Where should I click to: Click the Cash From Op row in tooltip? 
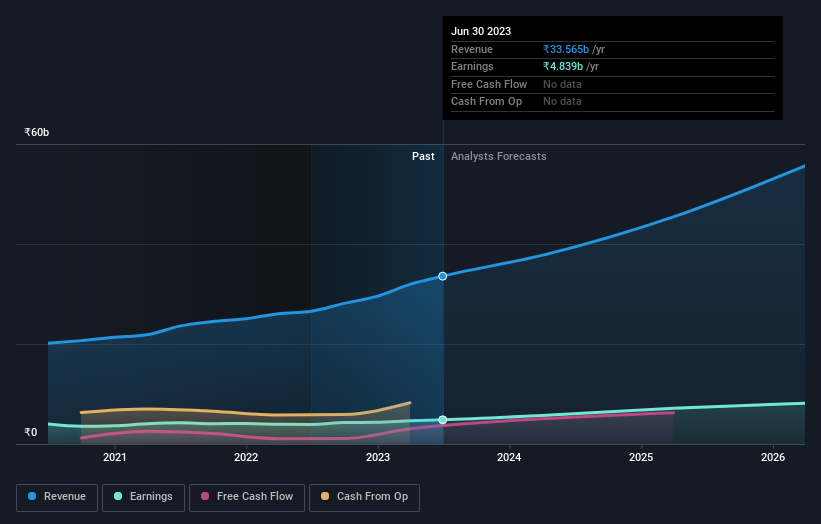pyautogui.click(x=613, y=102)
